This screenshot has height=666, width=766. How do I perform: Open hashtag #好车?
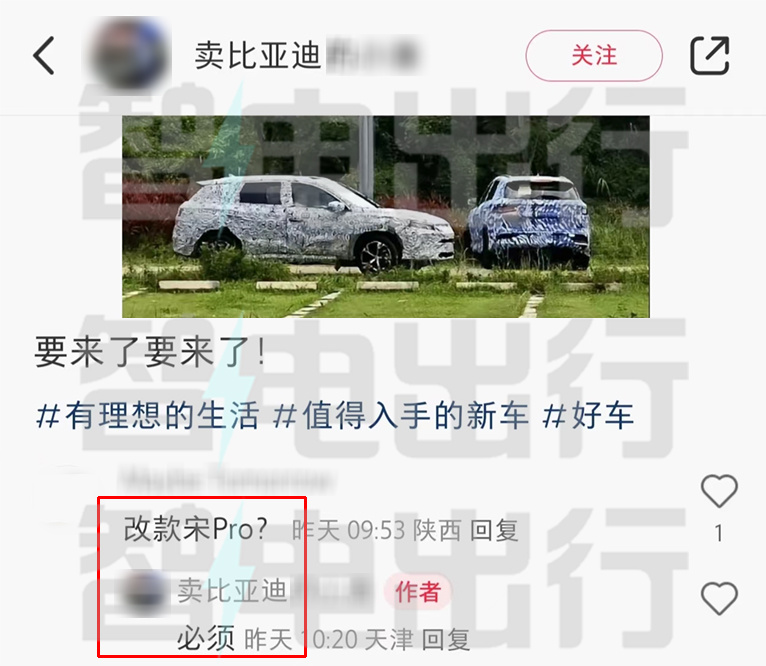[x=588, y=416]
